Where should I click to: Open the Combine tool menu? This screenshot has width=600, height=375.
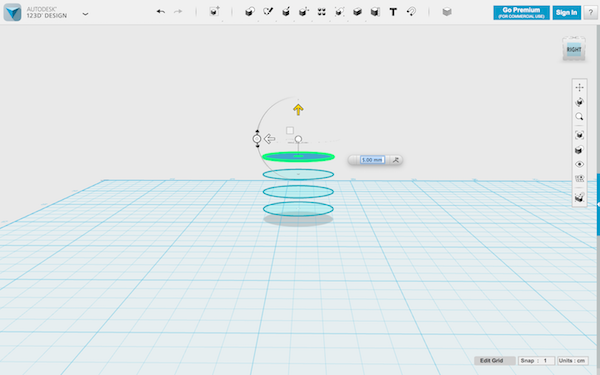point(357,12)
